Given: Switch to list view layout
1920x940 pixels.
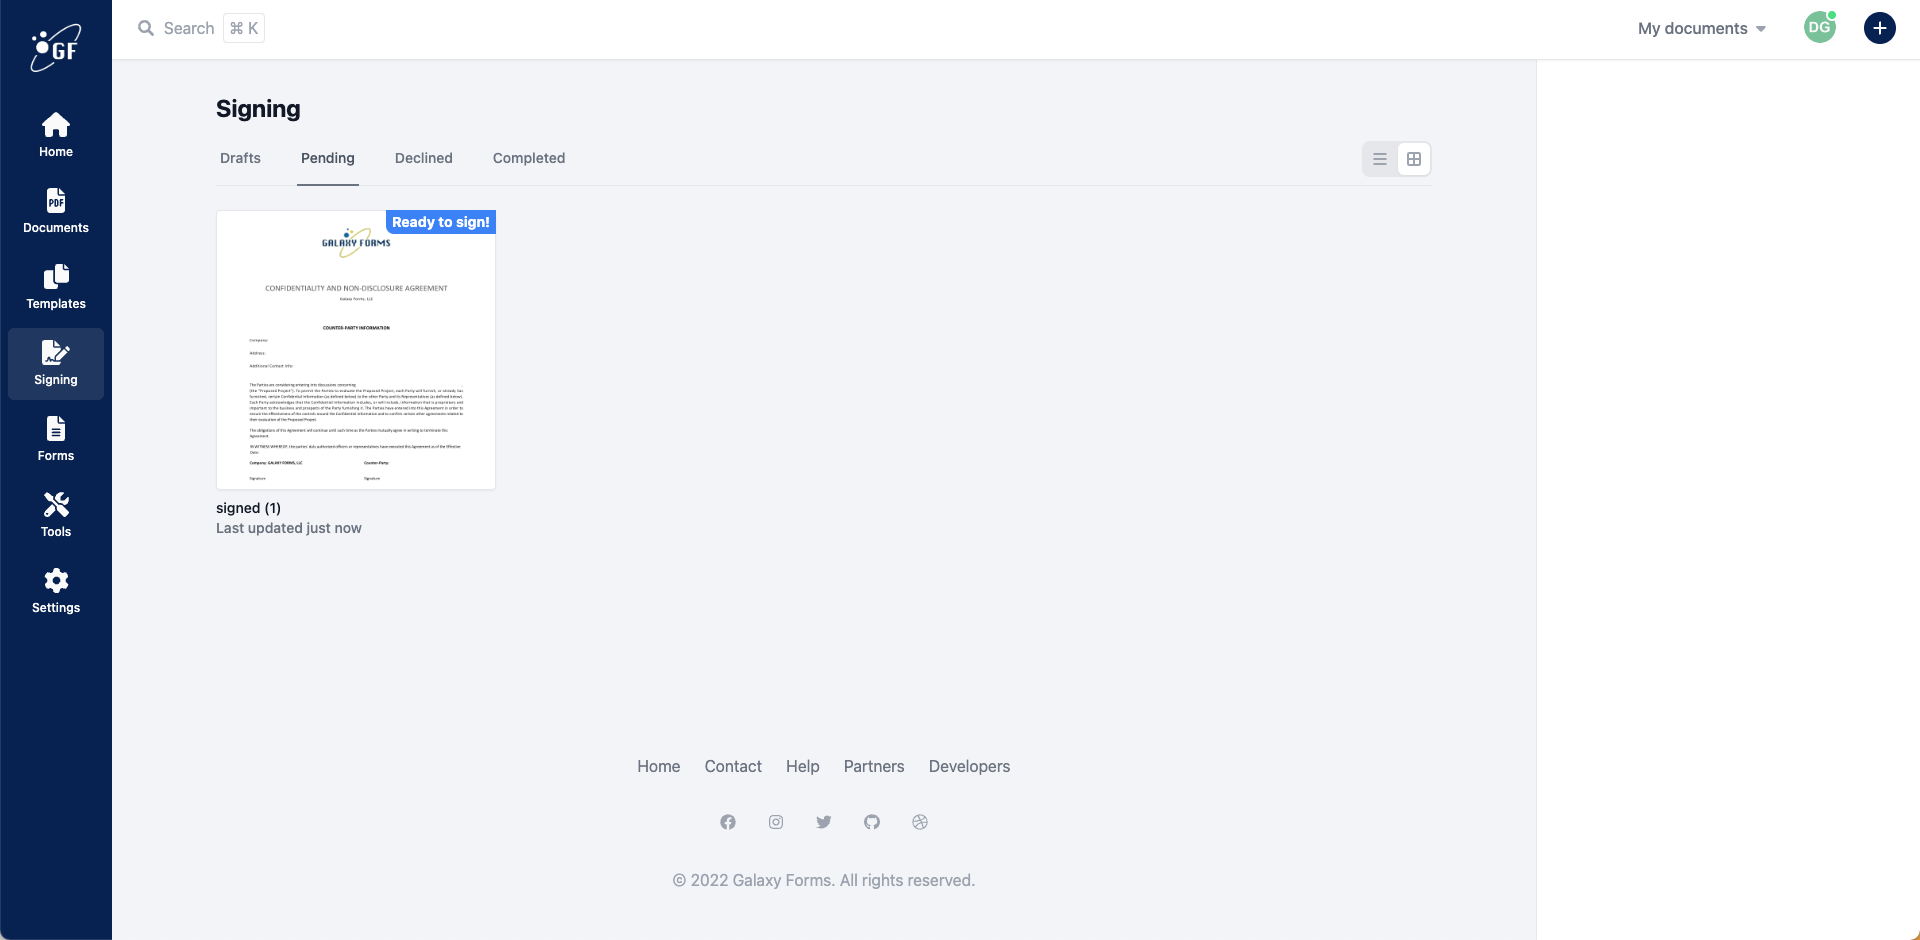Looking at the screenshot, I should 1380,159.
